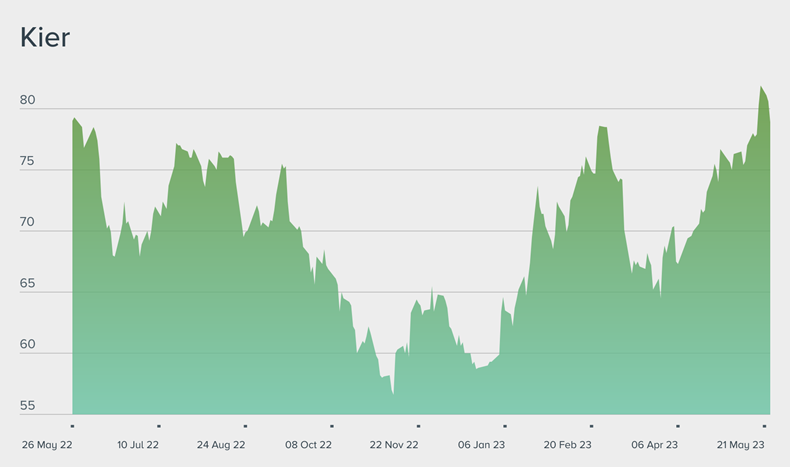Click the 10 Jul 22 date label

coord(138,444)
